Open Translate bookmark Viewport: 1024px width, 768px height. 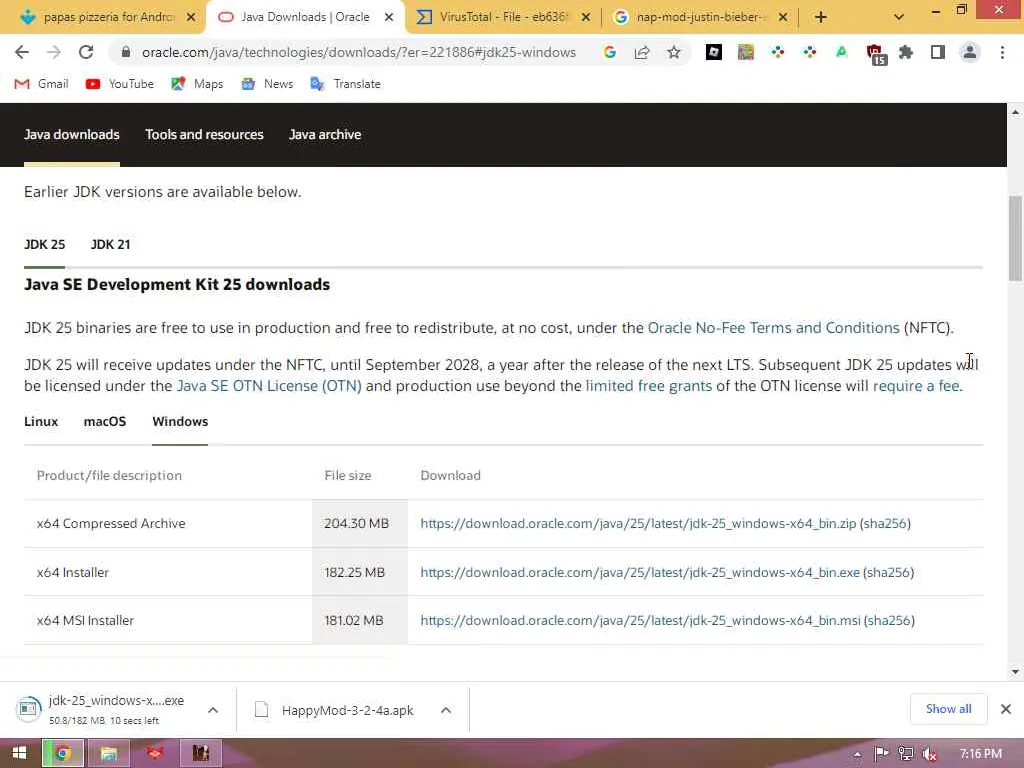(x=345, y=84)
